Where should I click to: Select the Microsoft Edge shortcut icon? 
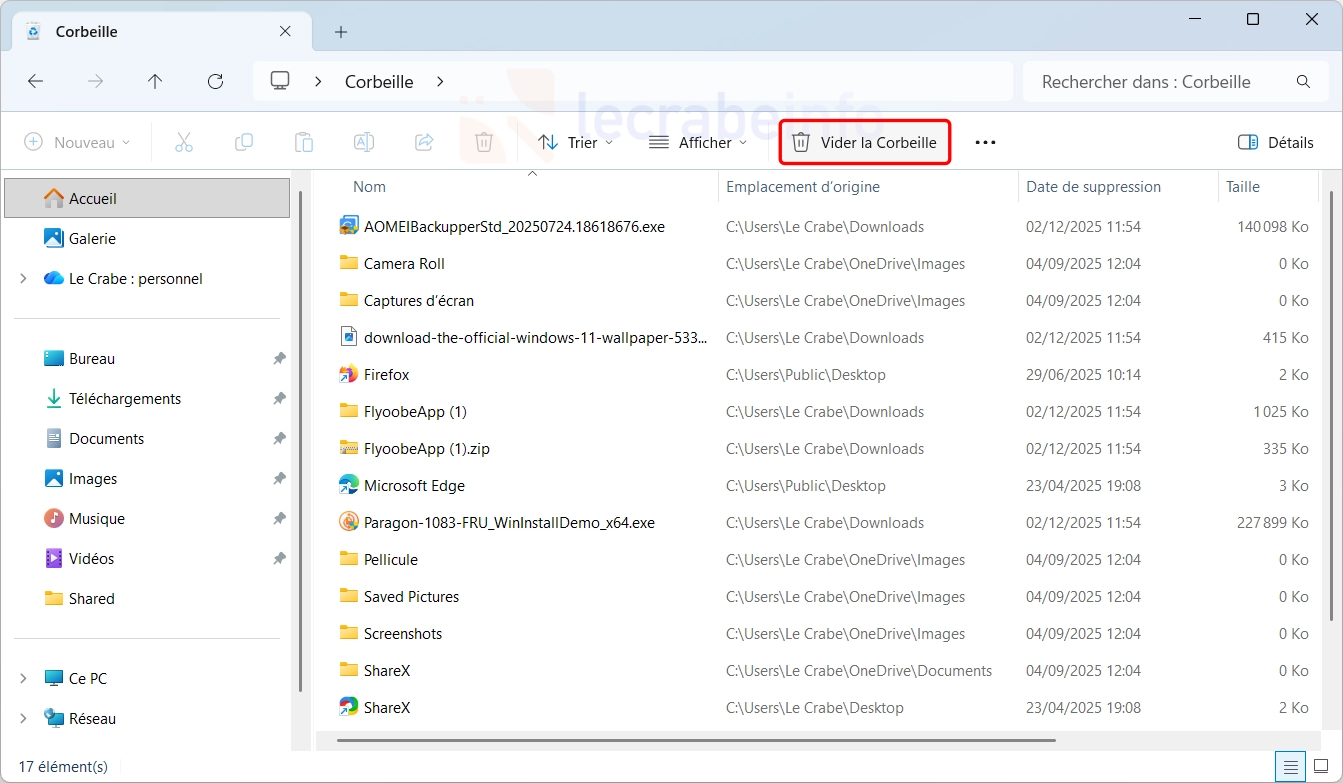tap(348, 486)
